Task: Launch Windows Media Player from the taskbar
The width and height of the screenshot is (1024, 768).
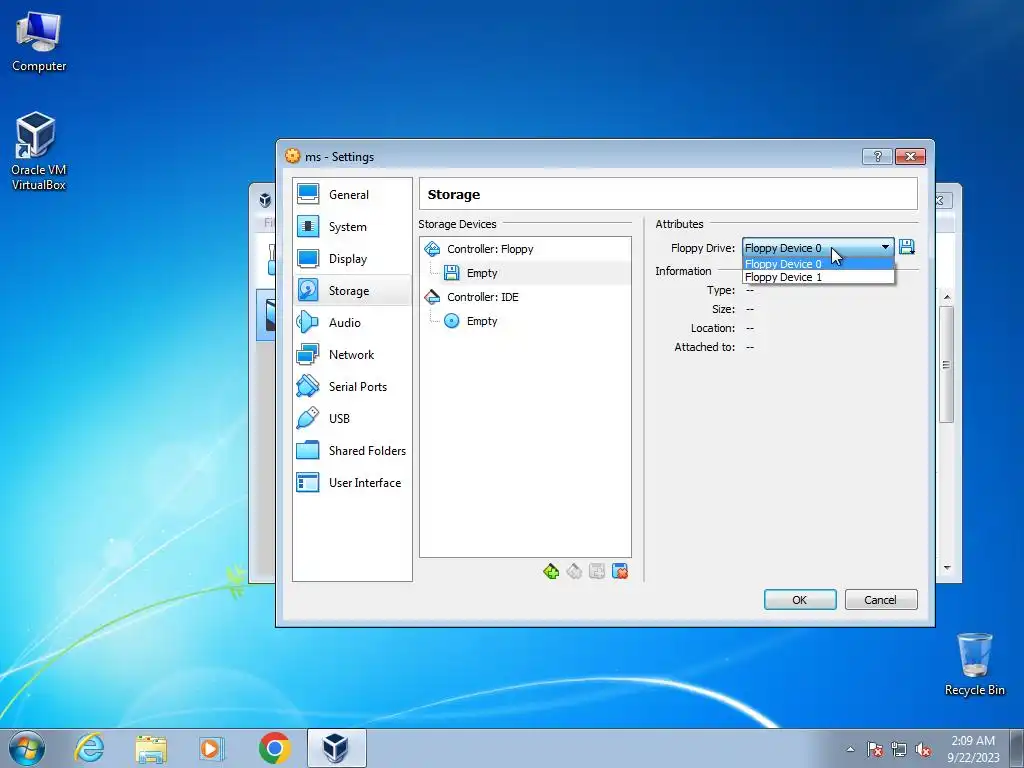Action: coord(212,748)
